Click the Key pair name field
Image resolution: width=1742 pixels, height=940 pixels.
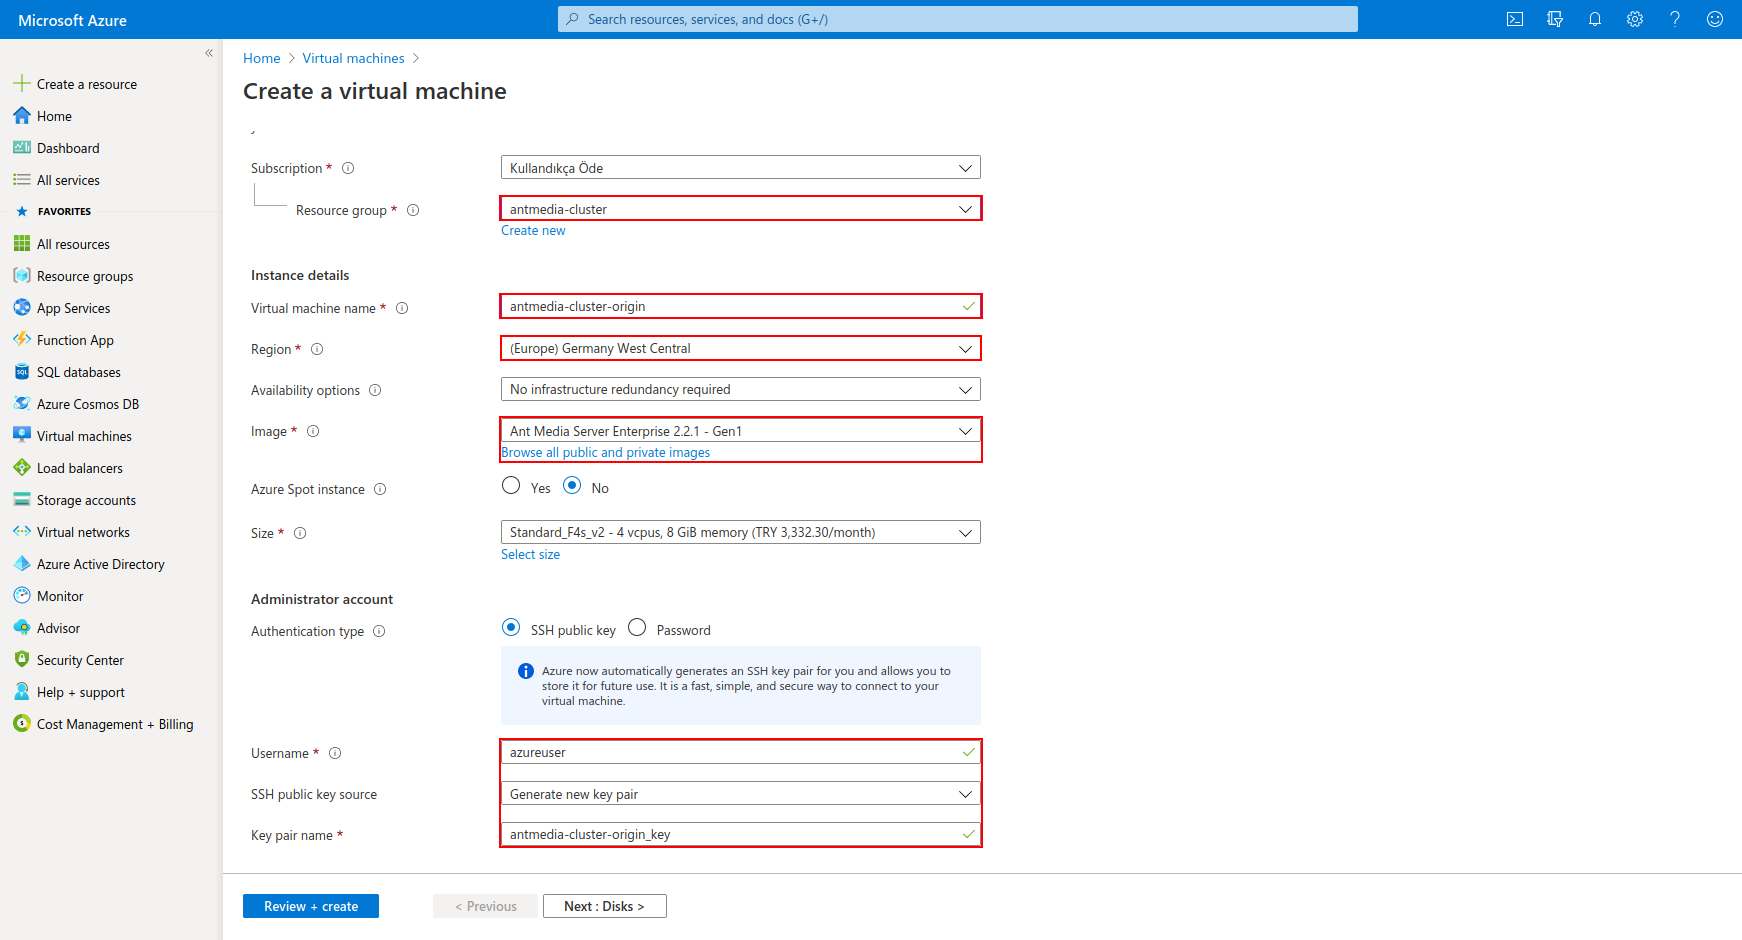tap(740, 834)
